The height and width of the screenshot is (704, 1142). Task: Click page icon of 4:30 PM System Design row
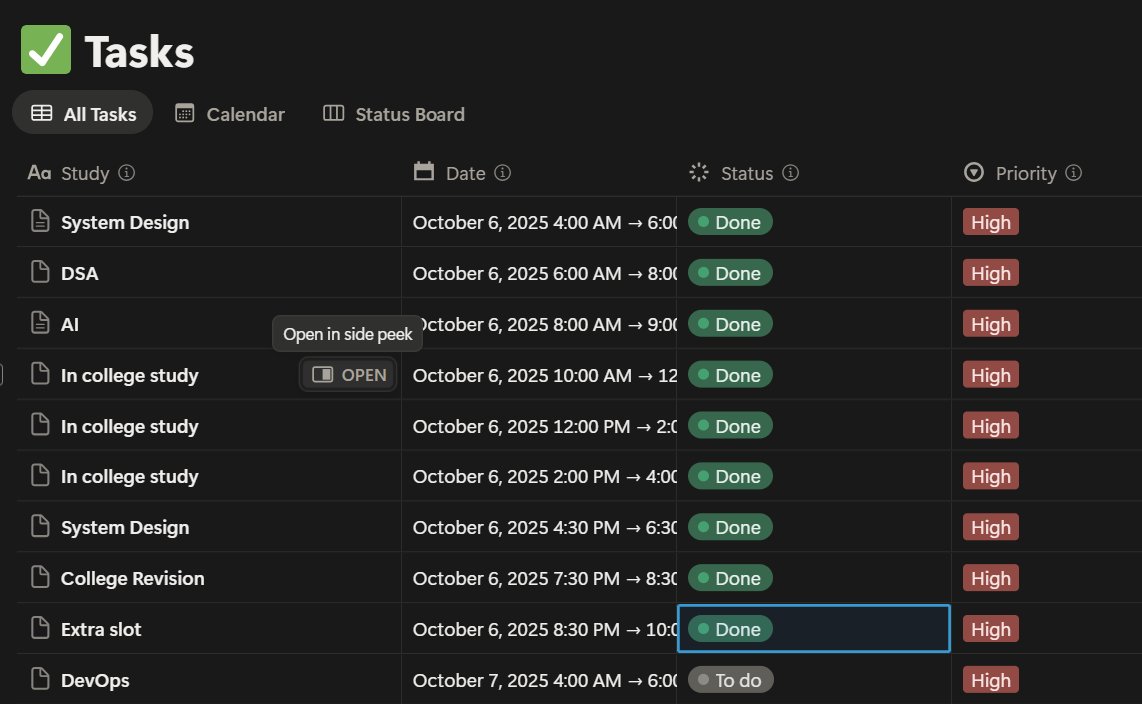click(40, 526)
